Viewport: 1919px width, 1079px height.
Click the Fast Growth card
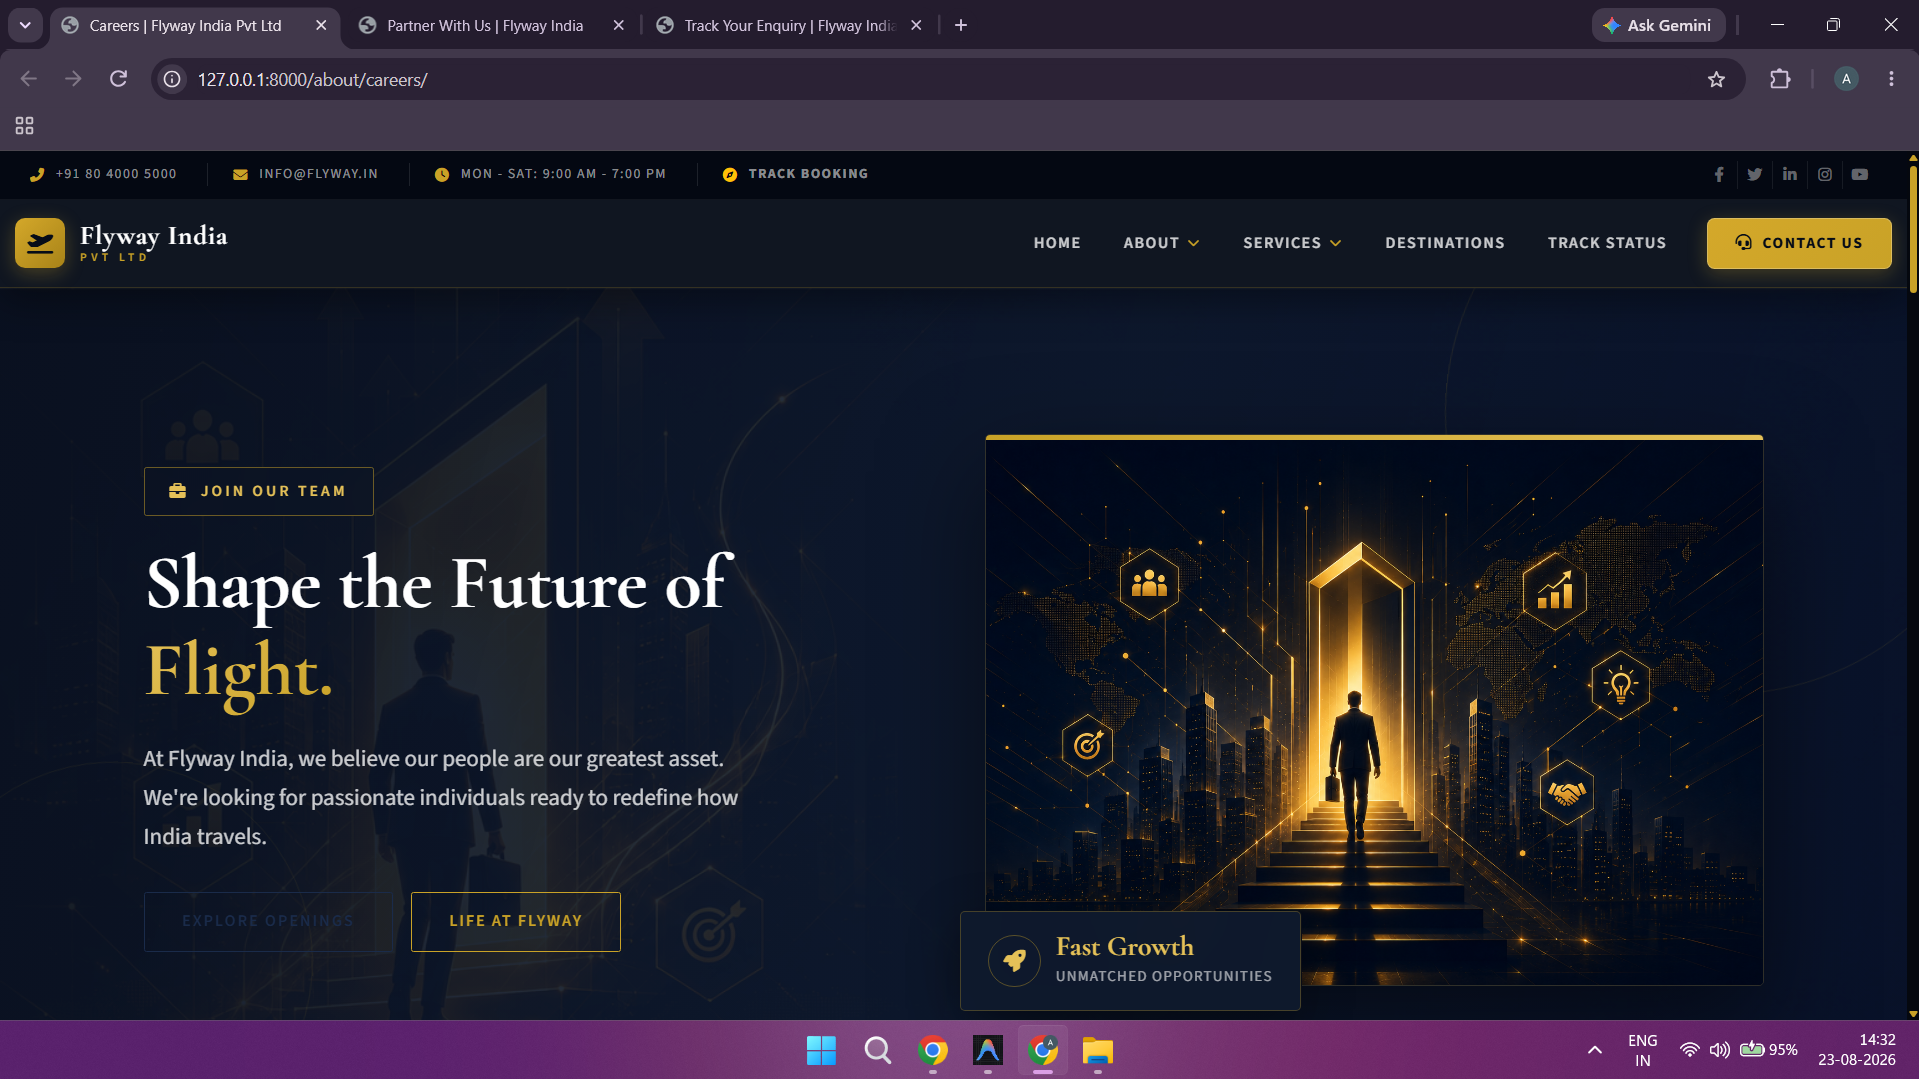click(x=1130, y=961)
